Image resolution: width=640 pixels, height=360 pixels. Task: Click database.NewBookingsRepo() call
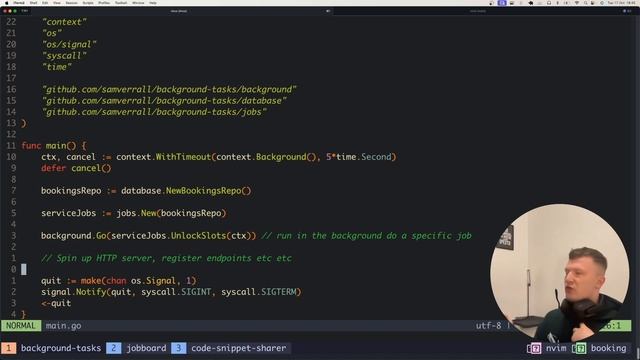pos(186,191)
